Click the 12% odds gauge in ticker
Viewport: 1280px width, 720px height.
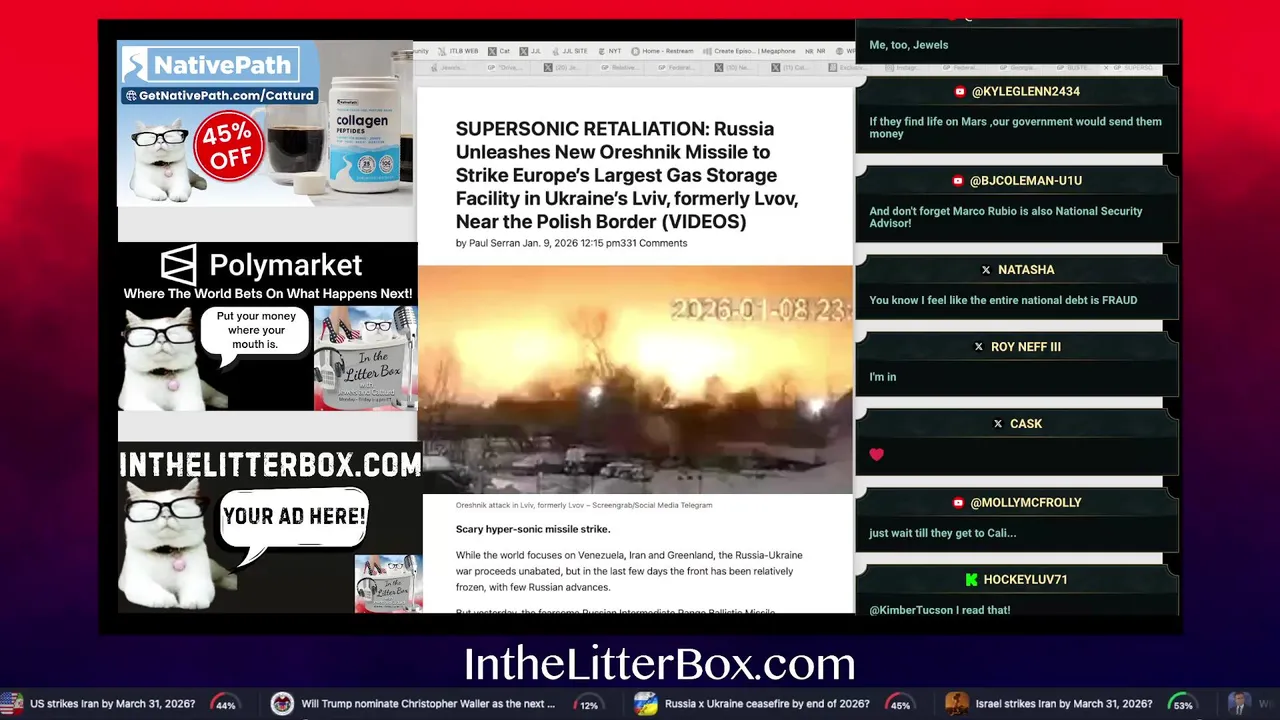pyautogui.click(x=589, y=704)
